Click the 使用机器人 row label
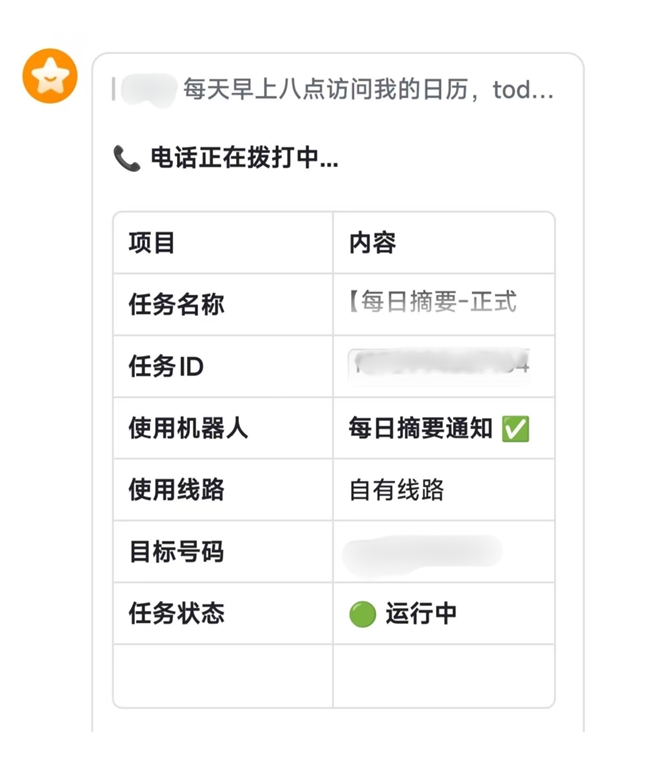The width and height of the screenshot is (650, 778). click(x=188, y=429)
